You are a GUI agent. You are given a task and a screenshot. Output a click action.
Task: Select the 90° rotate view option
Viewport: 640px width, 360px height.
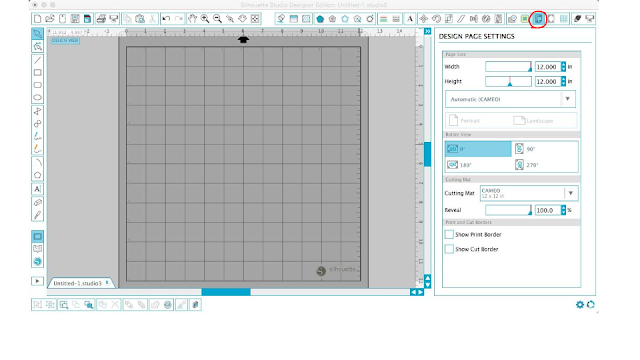coord(545,149)
